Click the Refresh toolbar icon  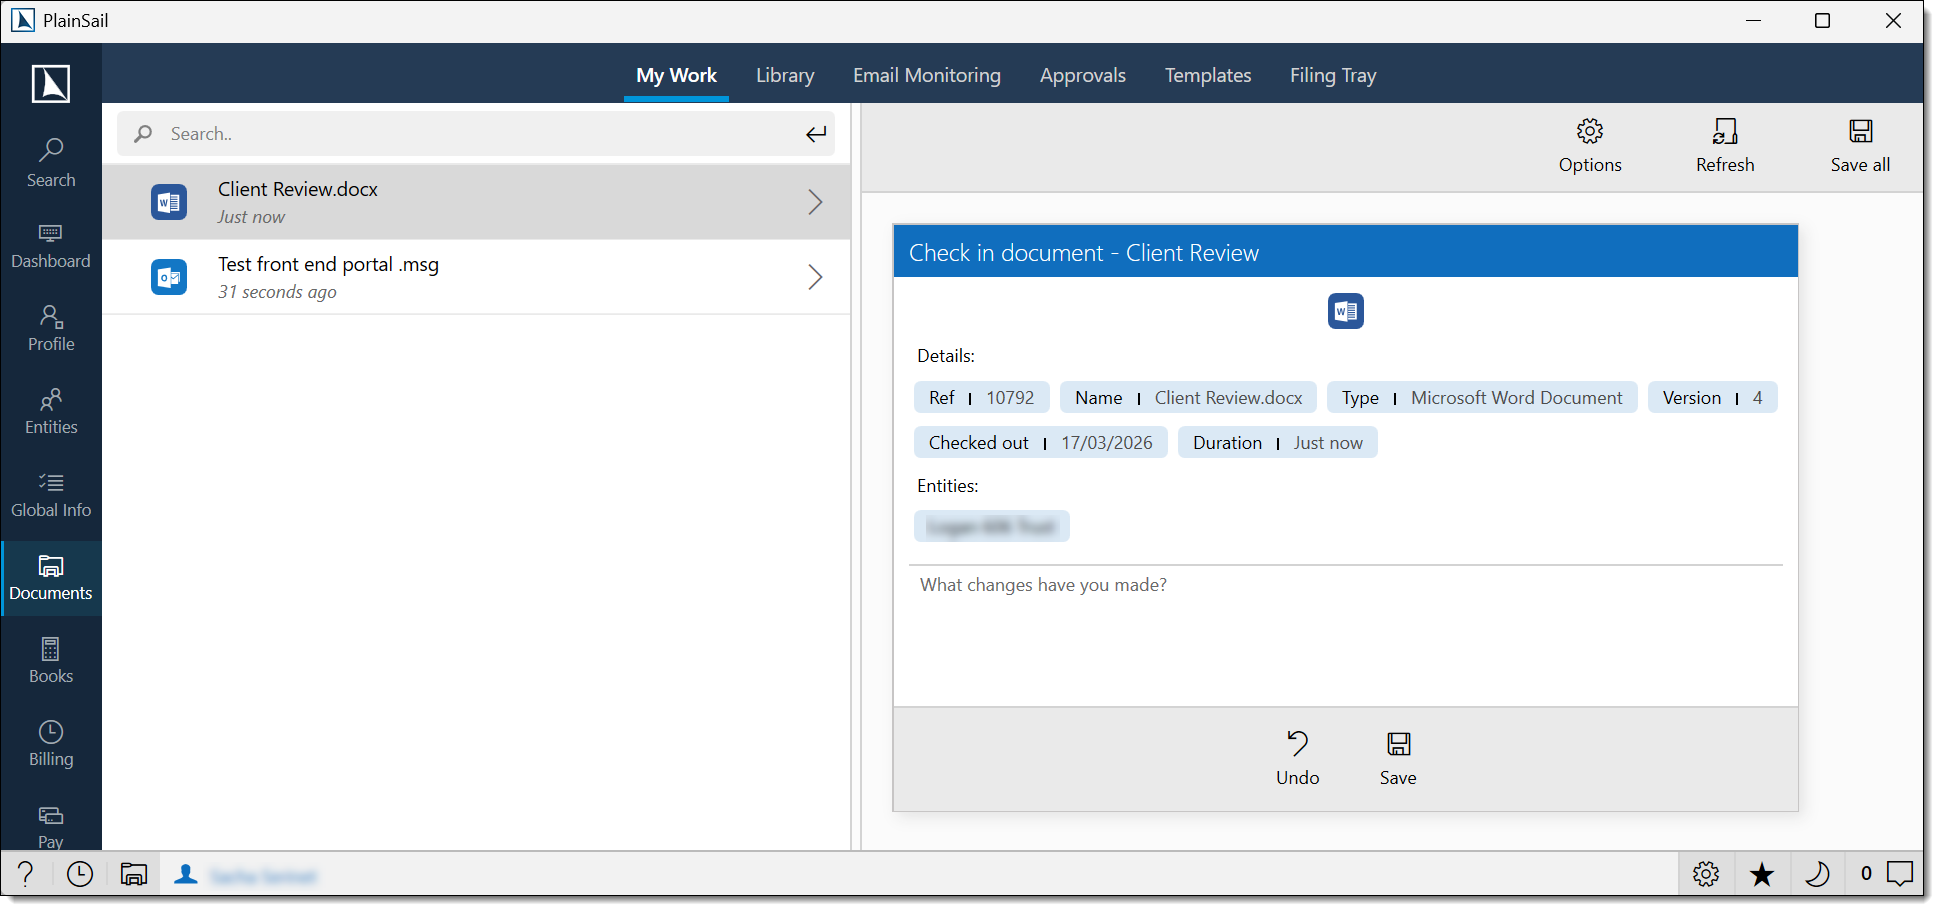[1724, 145]
